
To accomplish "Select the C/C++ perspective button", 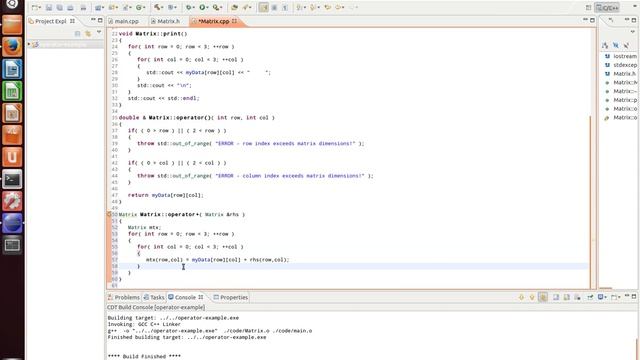I will click(607, 7).
